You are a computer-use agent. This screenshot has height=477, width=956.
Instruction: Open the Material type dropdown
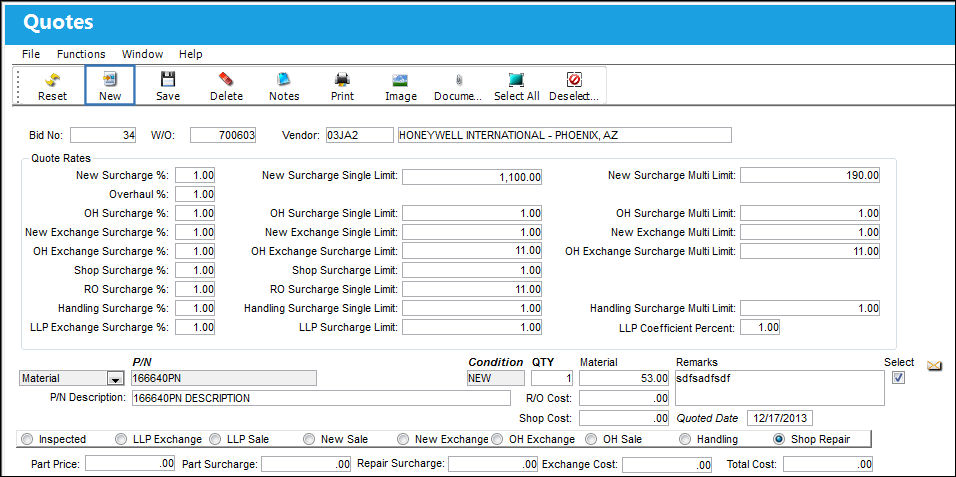click(115, 379)
